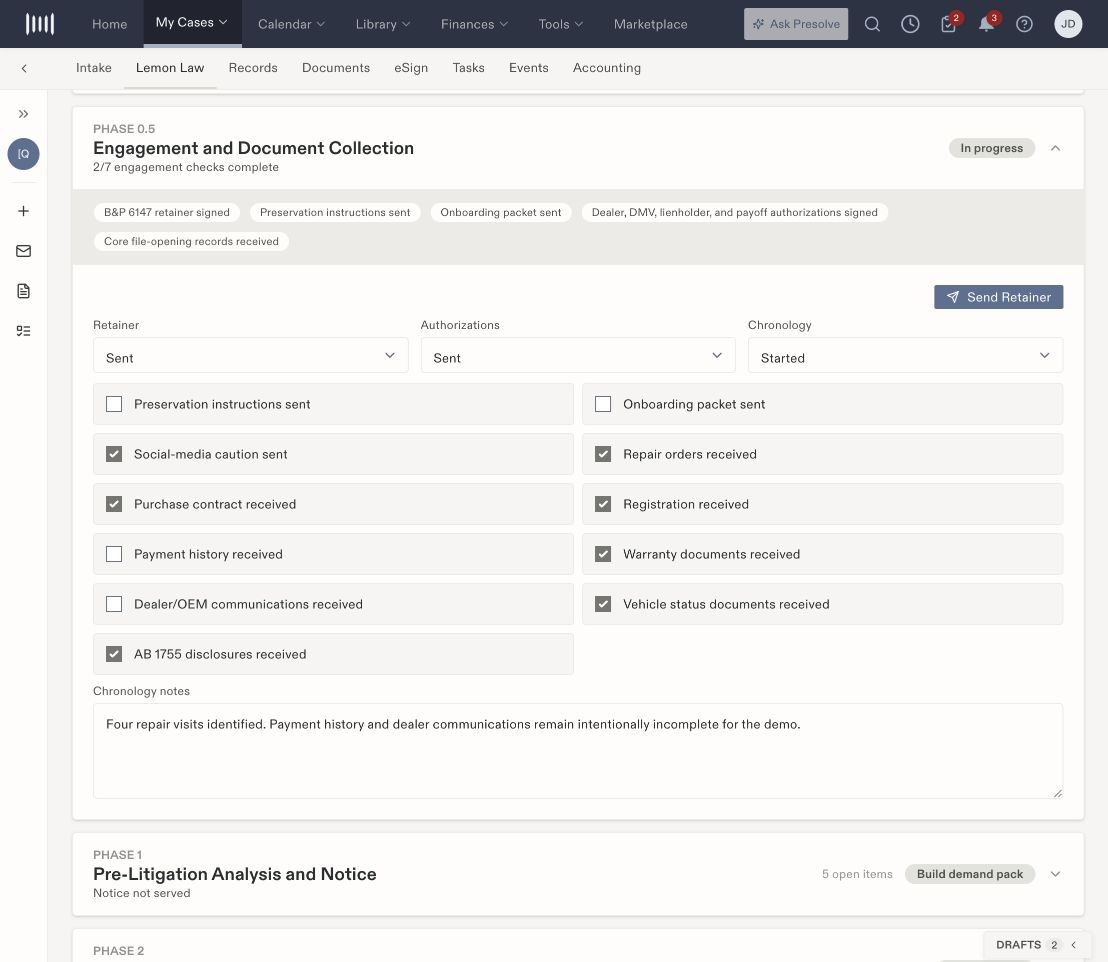Viewport: 1108px width, 962px height.
Task: Click the Onboarding packet sent chip
Action: [500, 212]
